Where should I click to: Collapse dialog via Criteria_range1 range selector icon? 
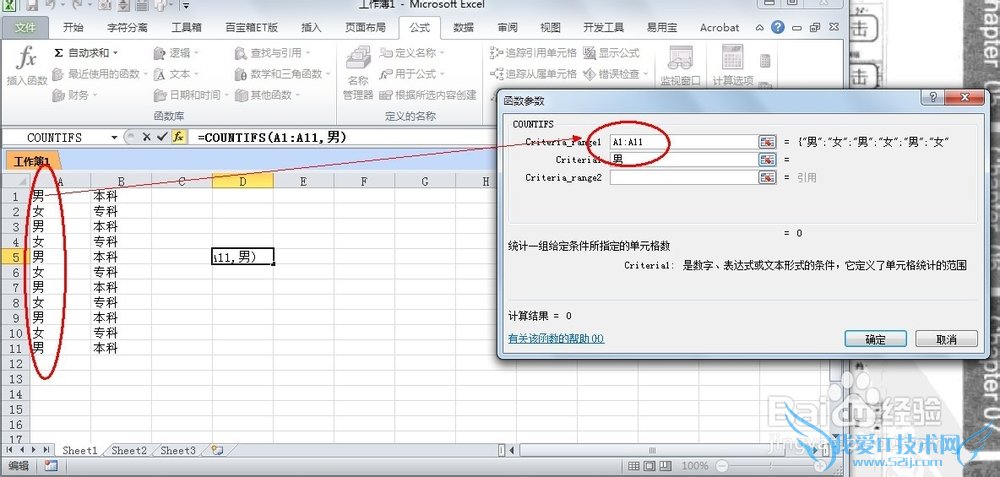click(x=767, y=142)
